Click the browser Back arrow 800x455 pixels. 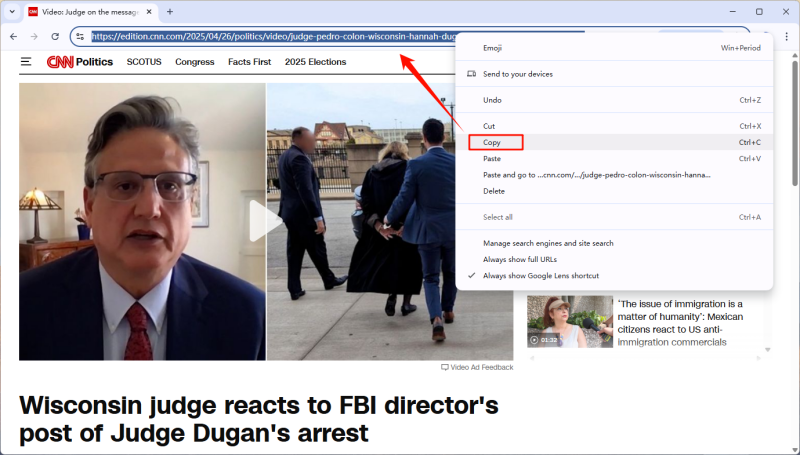click(13, 36)
